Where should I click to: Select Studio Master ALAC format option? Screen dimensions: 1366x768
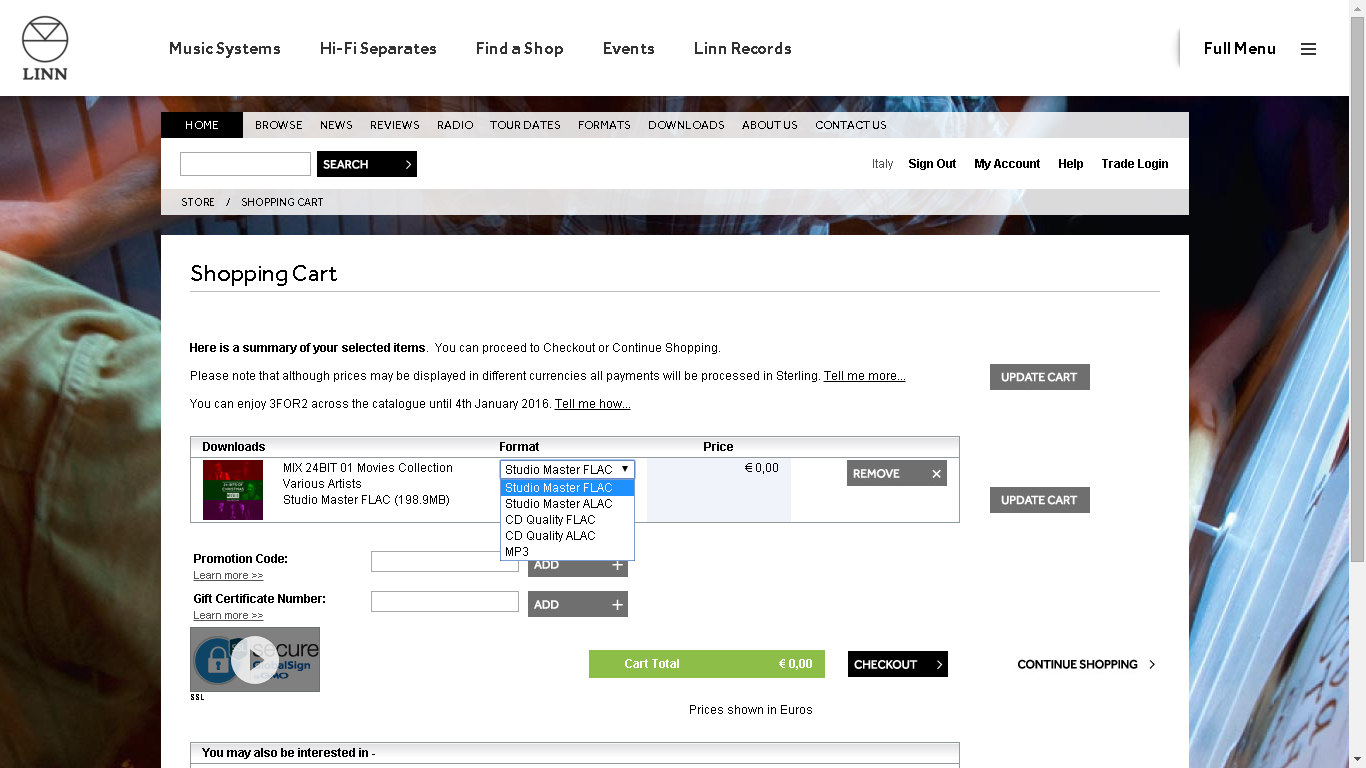[558, 504]
